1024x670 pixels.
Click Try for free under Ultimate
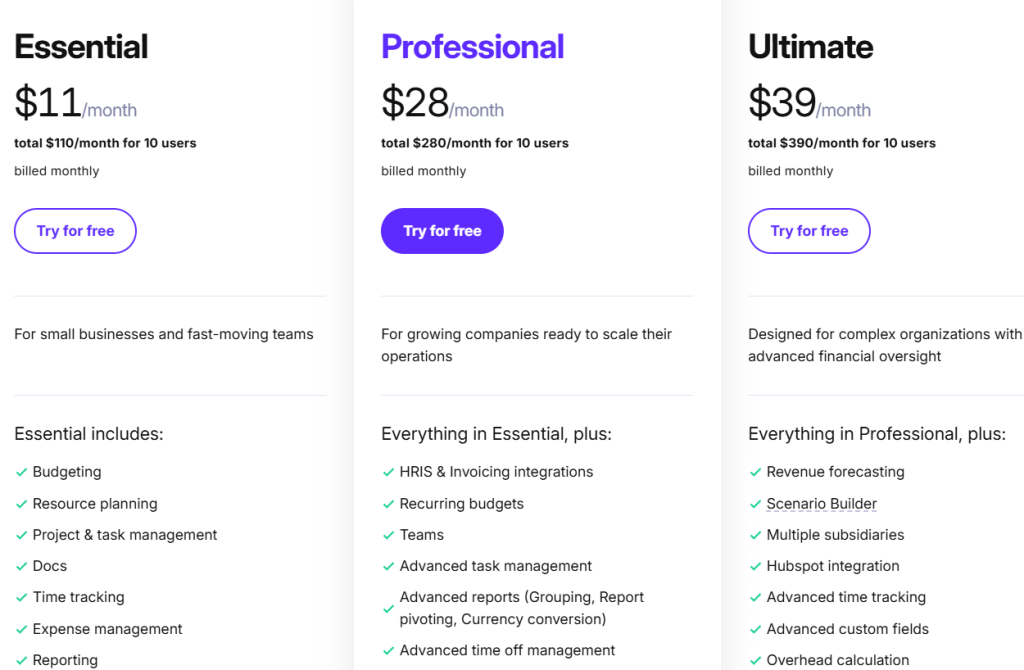pos(809,231)
